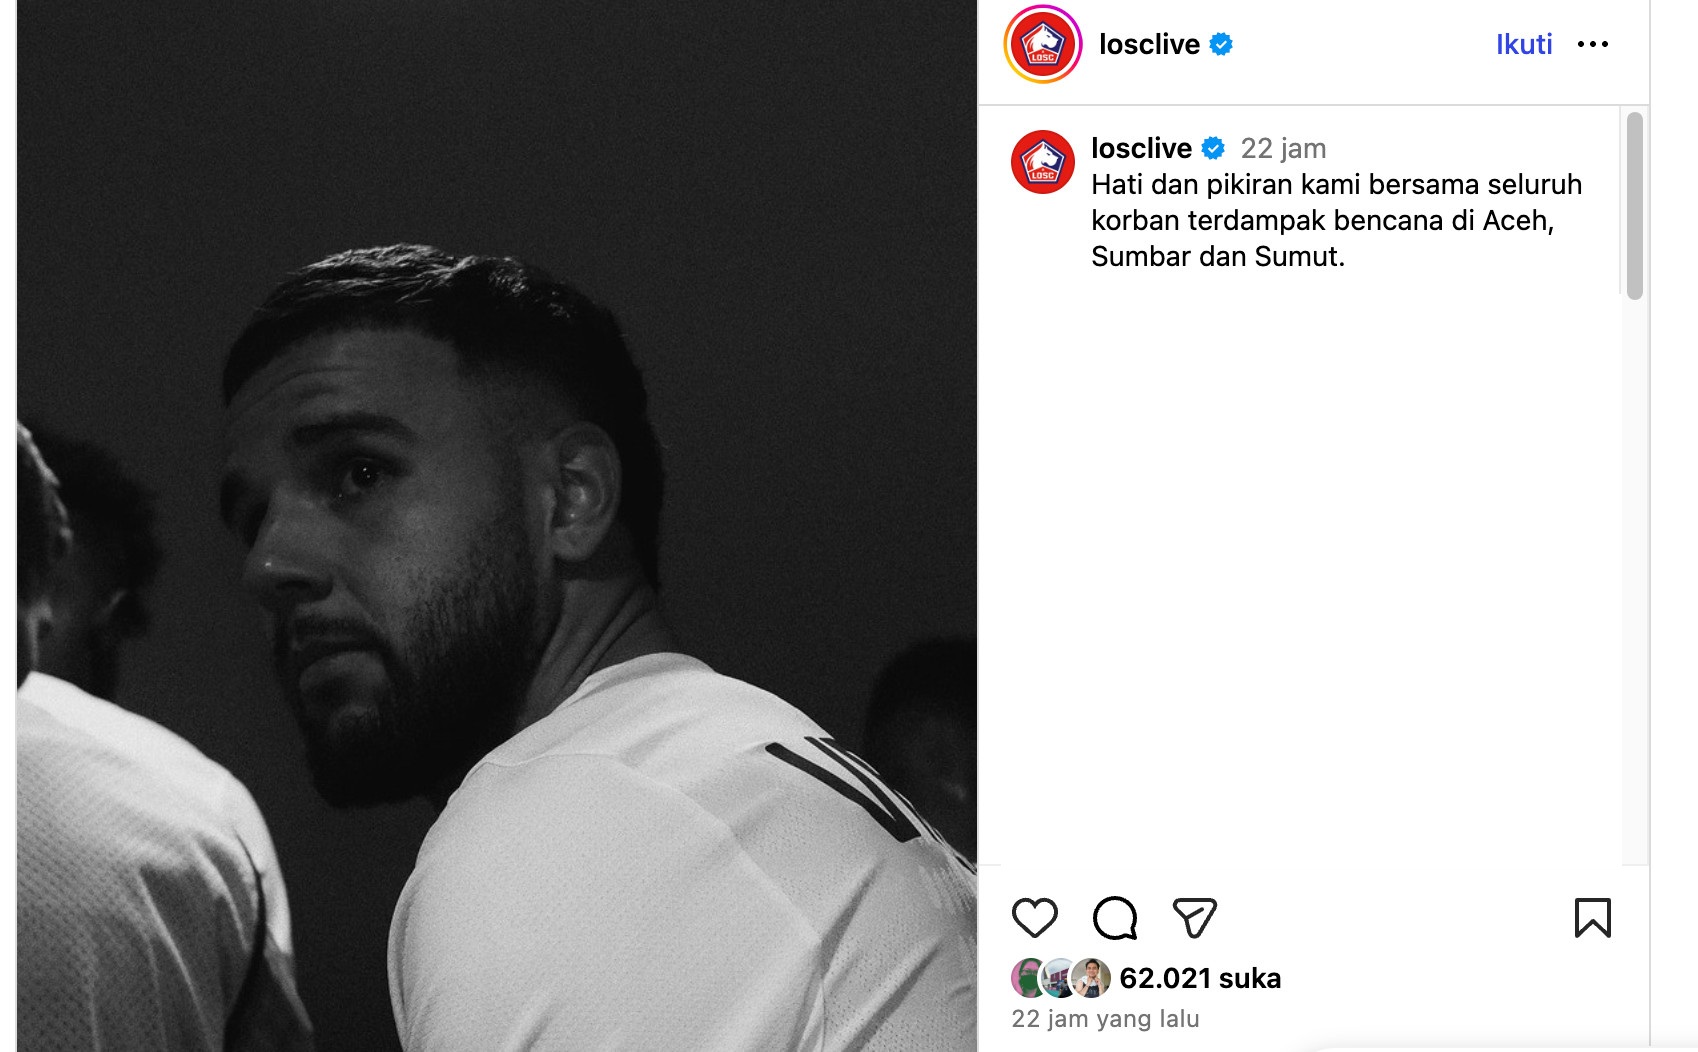Click the 22 jam yang lalu timestamp
Image resolution: width=1698 pixels, height=1052 pixels.
(x=1105, y=1019)
